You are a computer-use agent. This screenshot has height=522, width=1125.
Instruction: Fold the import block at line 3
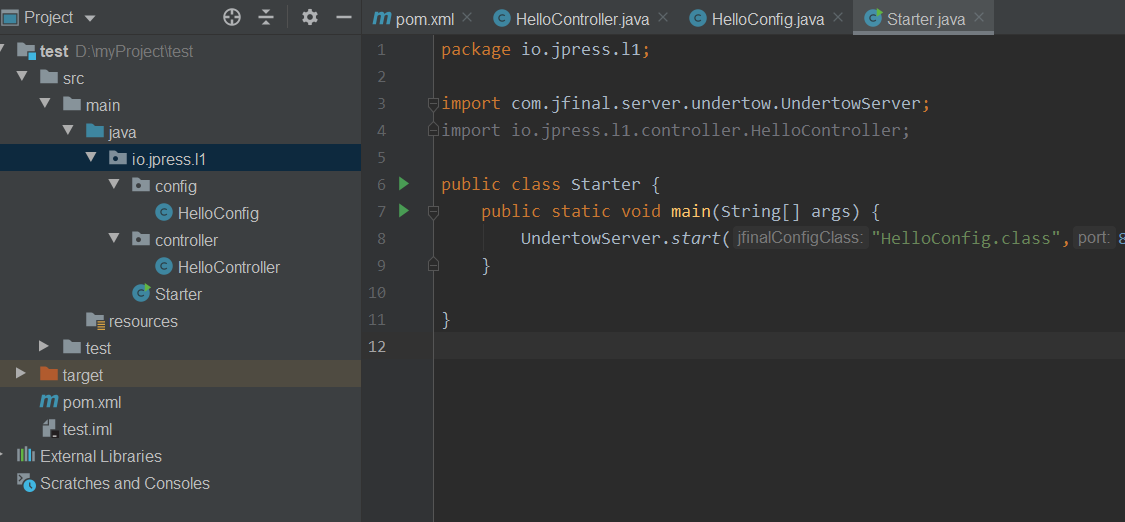click(x=433, y=105)
